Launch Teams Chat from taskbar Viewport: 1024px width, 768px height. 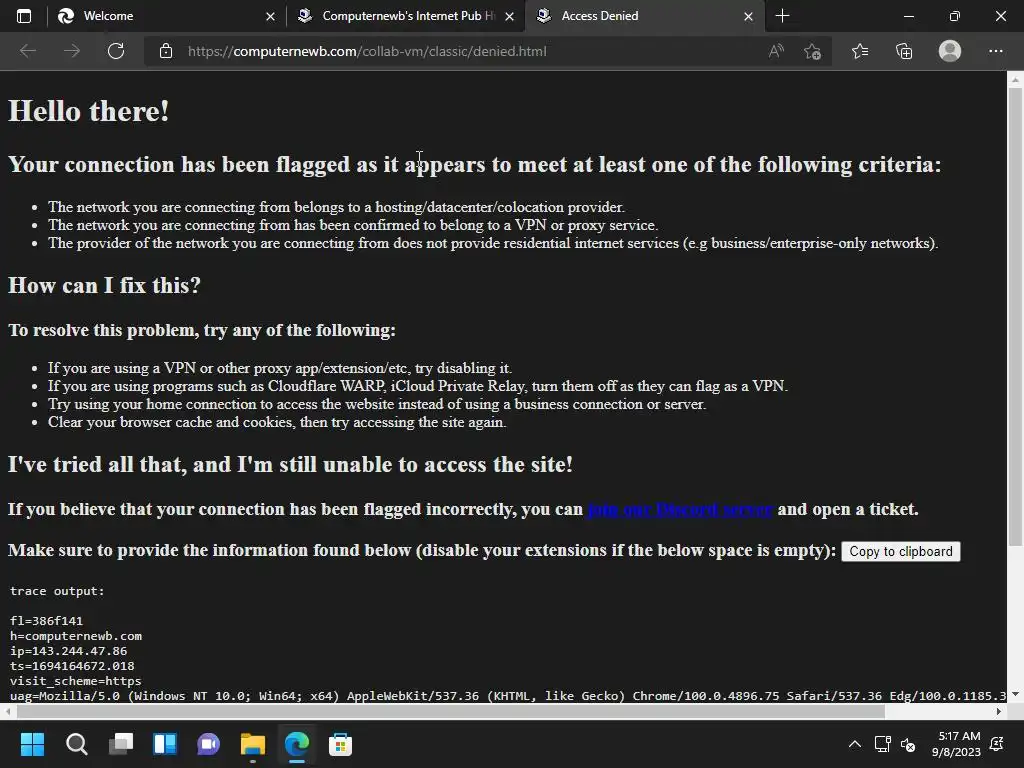point(208,744)
